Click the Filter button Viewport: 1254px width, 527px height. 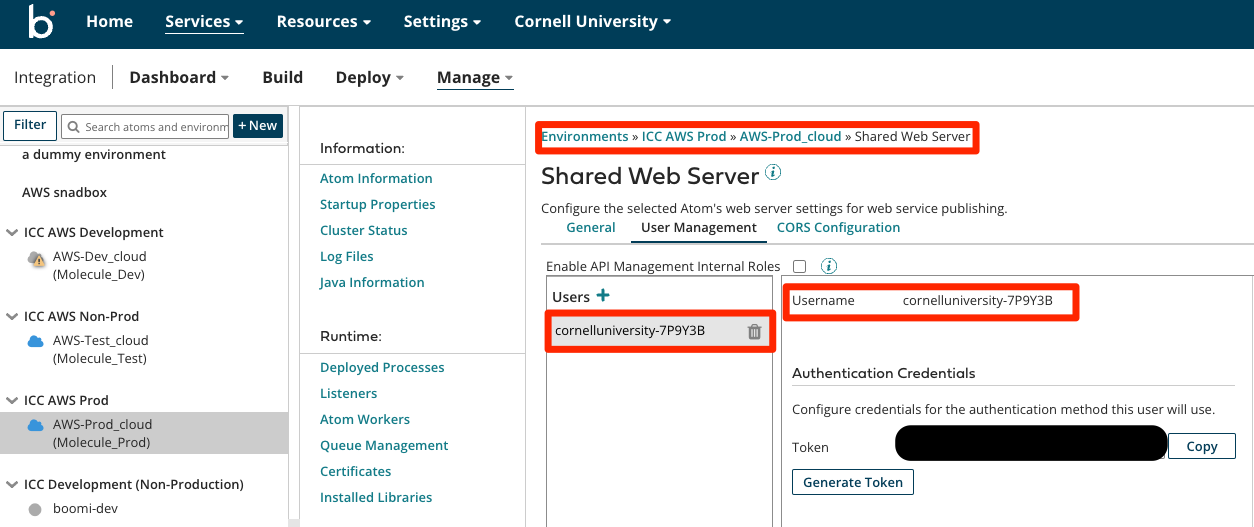click(30, 125)
